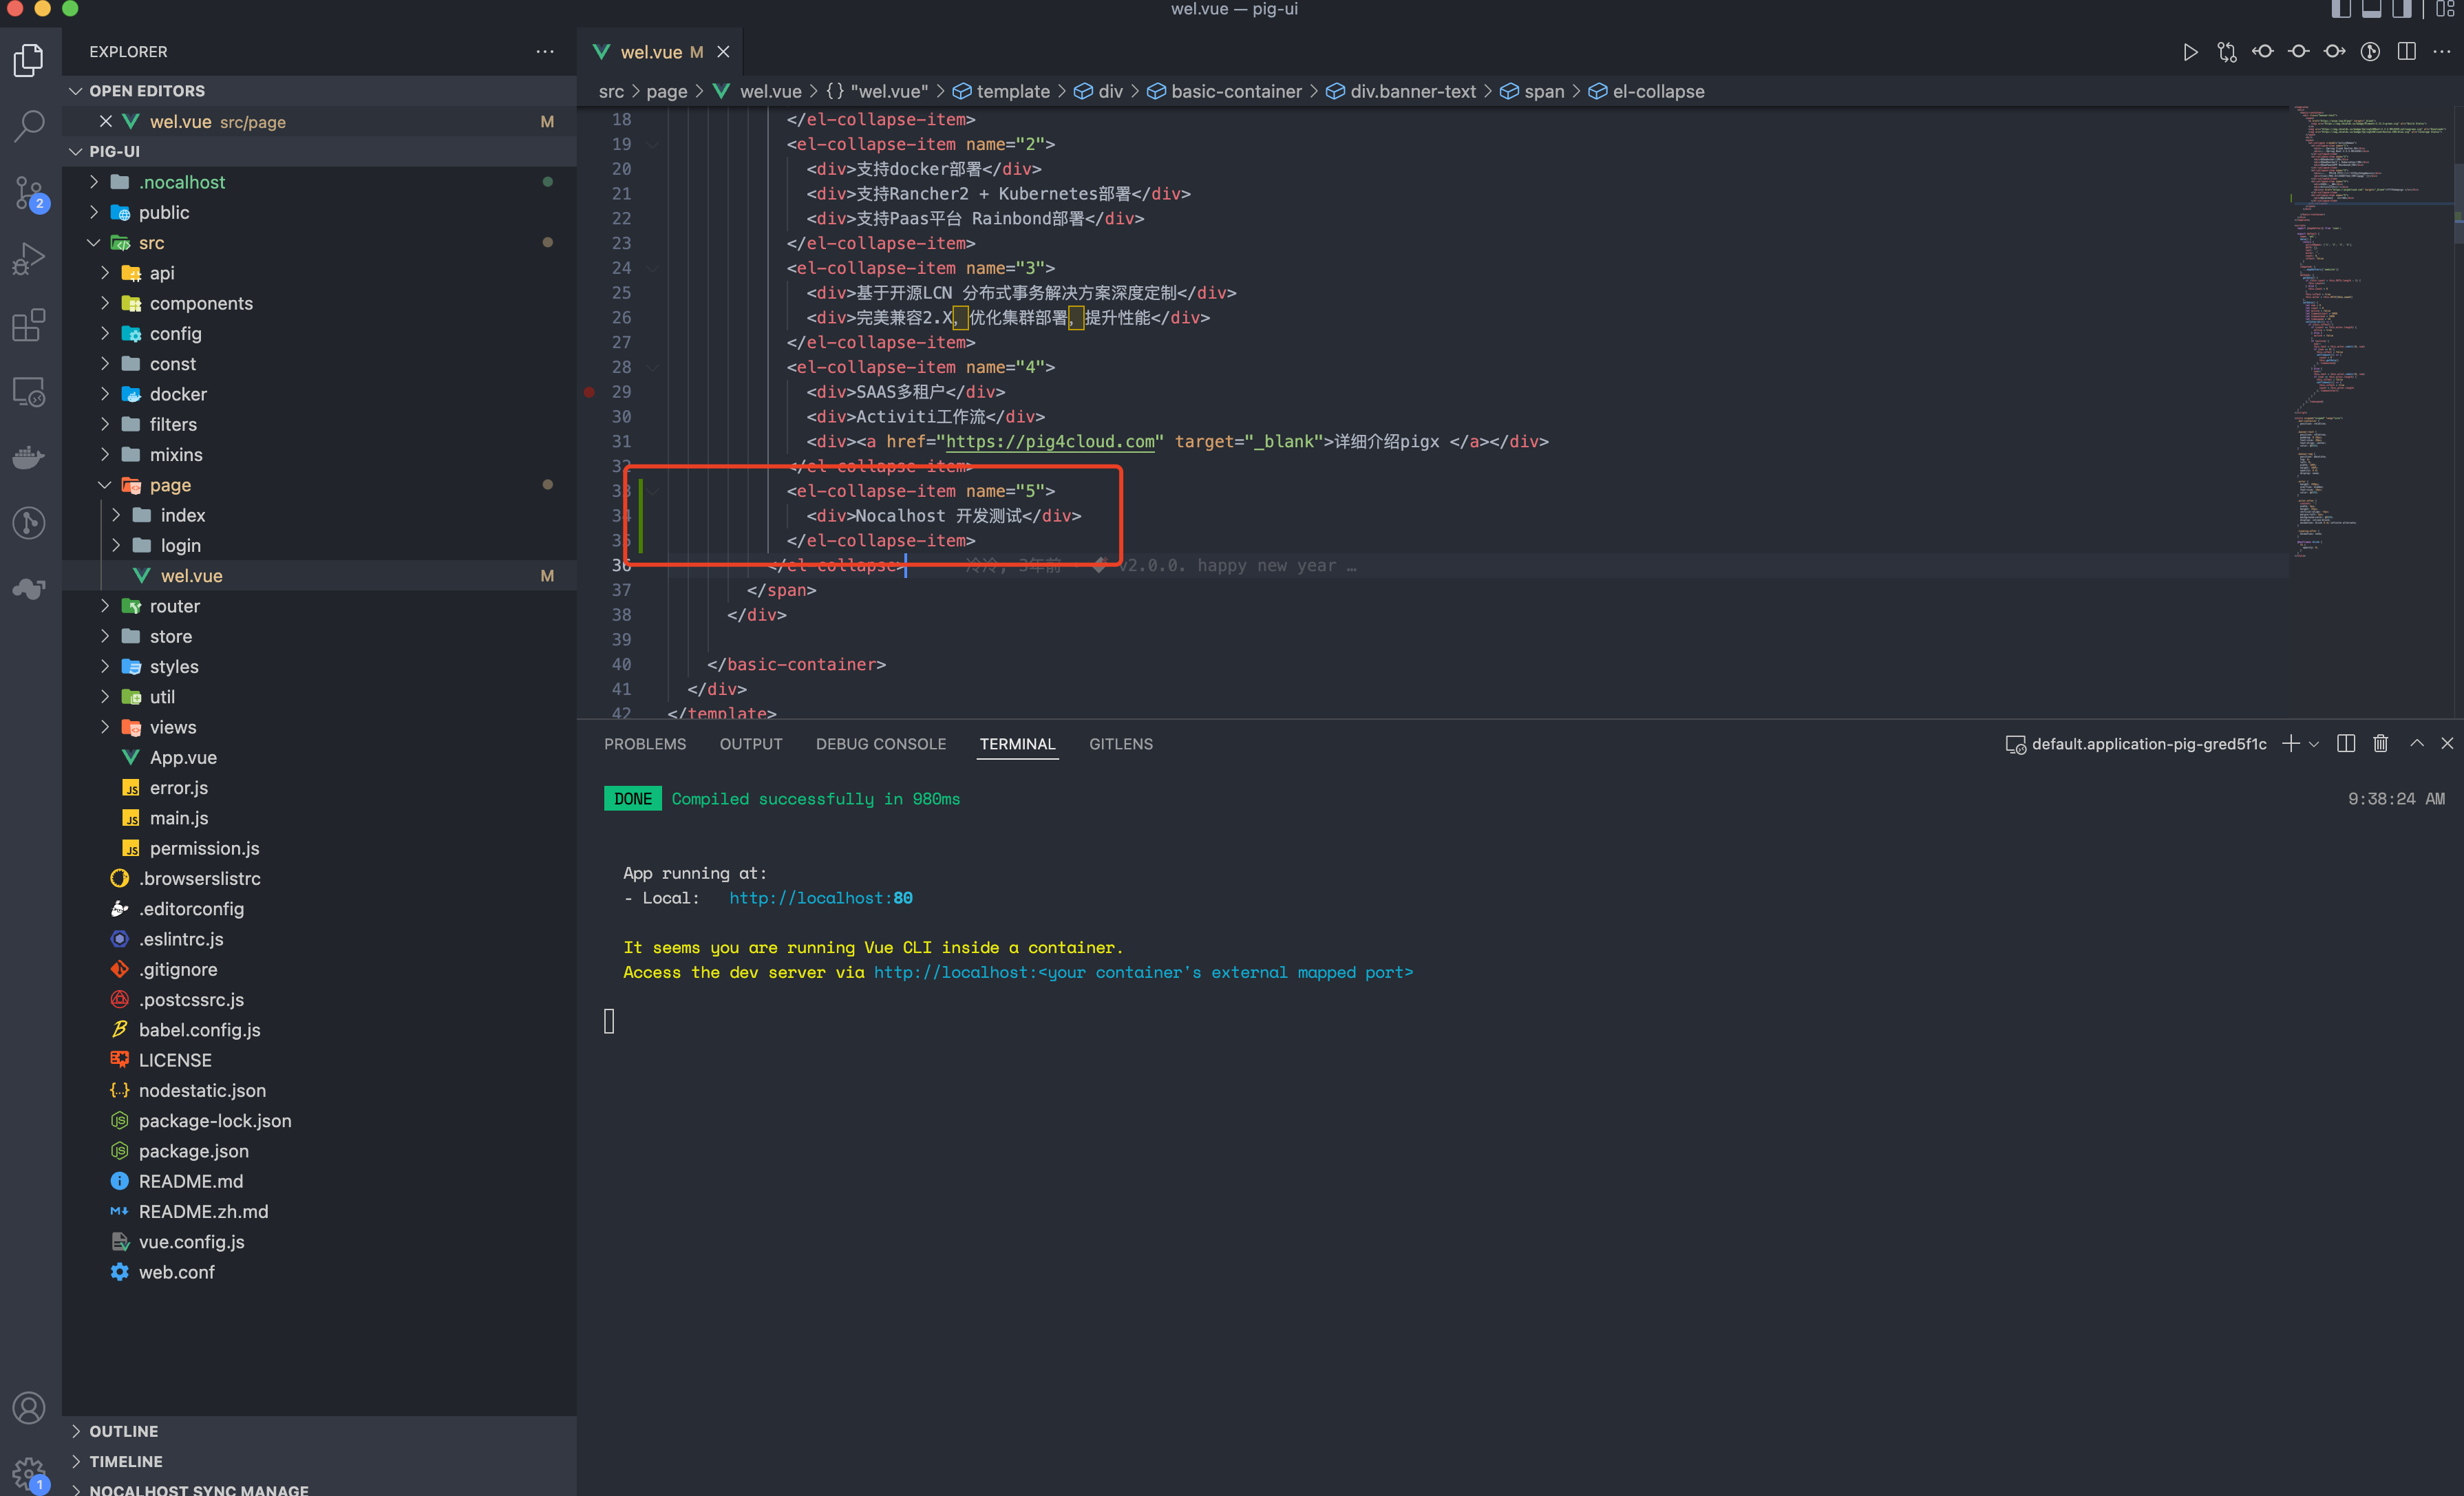
Task: Open the Accounts menu icon
Action: (29, 1407)
